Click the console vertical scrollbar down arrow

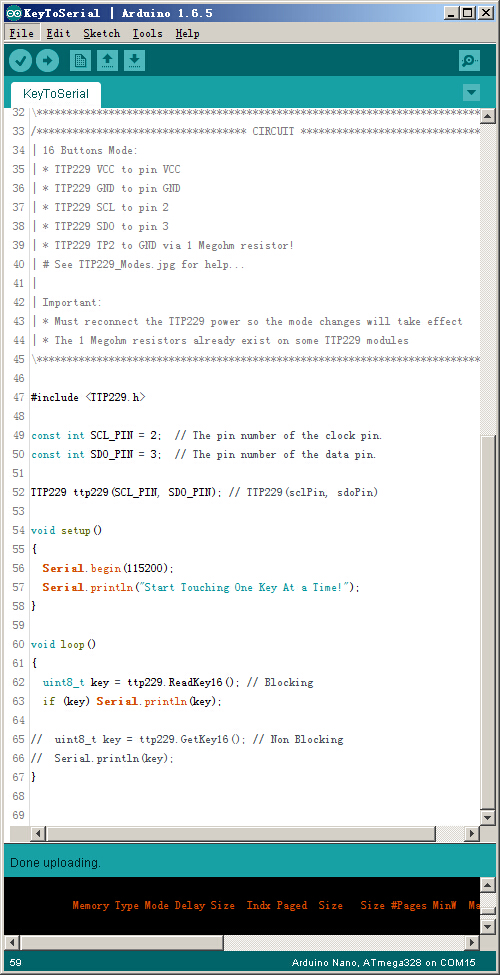[488, 926]
